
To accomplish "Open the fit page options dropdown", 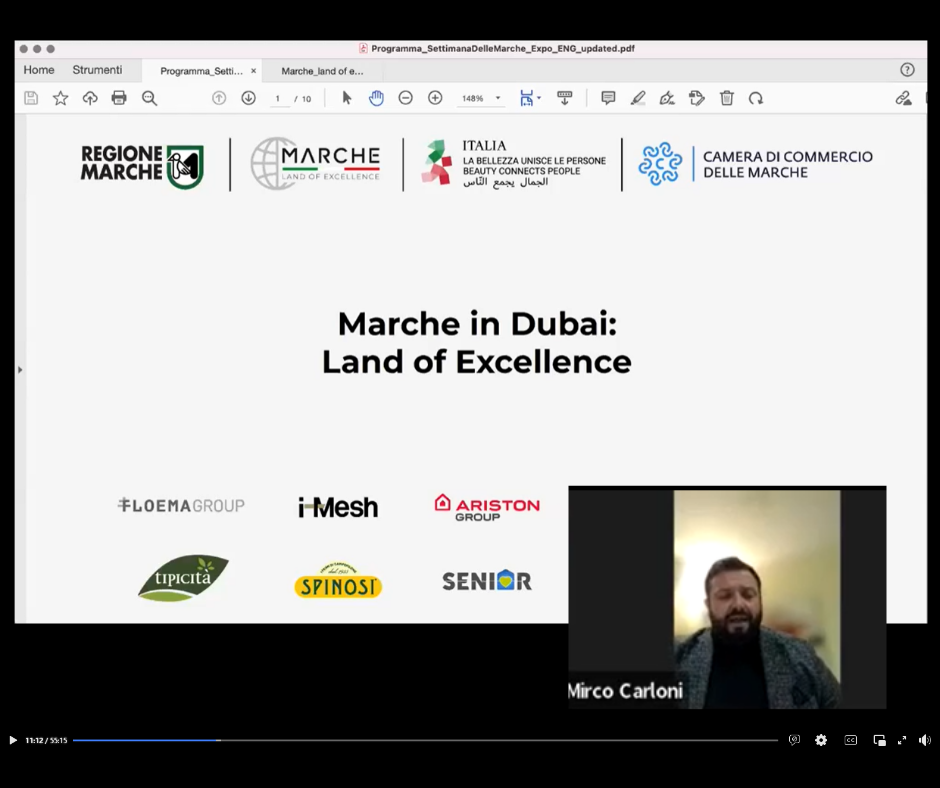I will (x=530, y=98).
